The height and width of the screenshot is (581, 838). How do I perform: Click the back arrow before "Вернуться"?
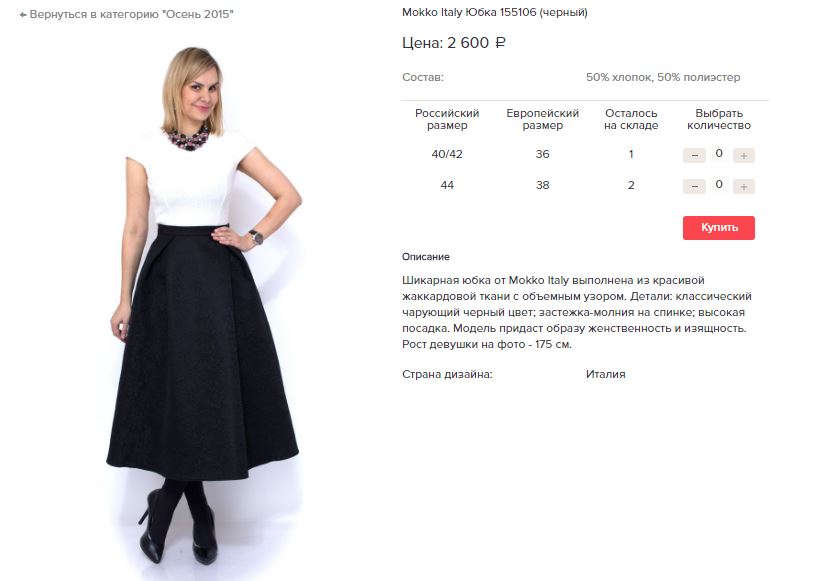[23, 15]
